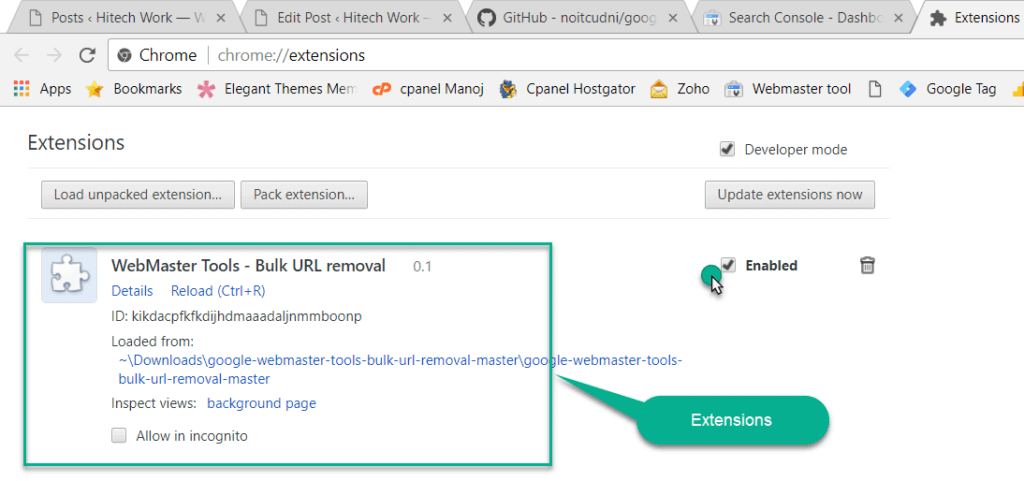Open Google Tag bookmark
The height and width of the screenshot is (481, 1024).
[x=948, y=89]
